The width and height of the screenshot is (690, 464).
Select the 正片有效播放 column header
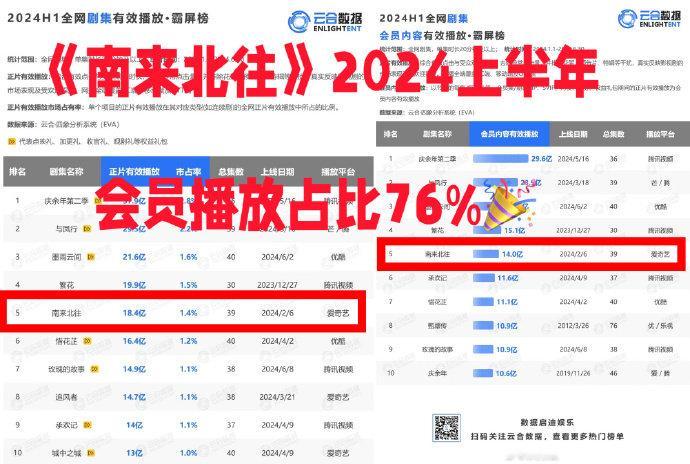[x=134, y=171]
